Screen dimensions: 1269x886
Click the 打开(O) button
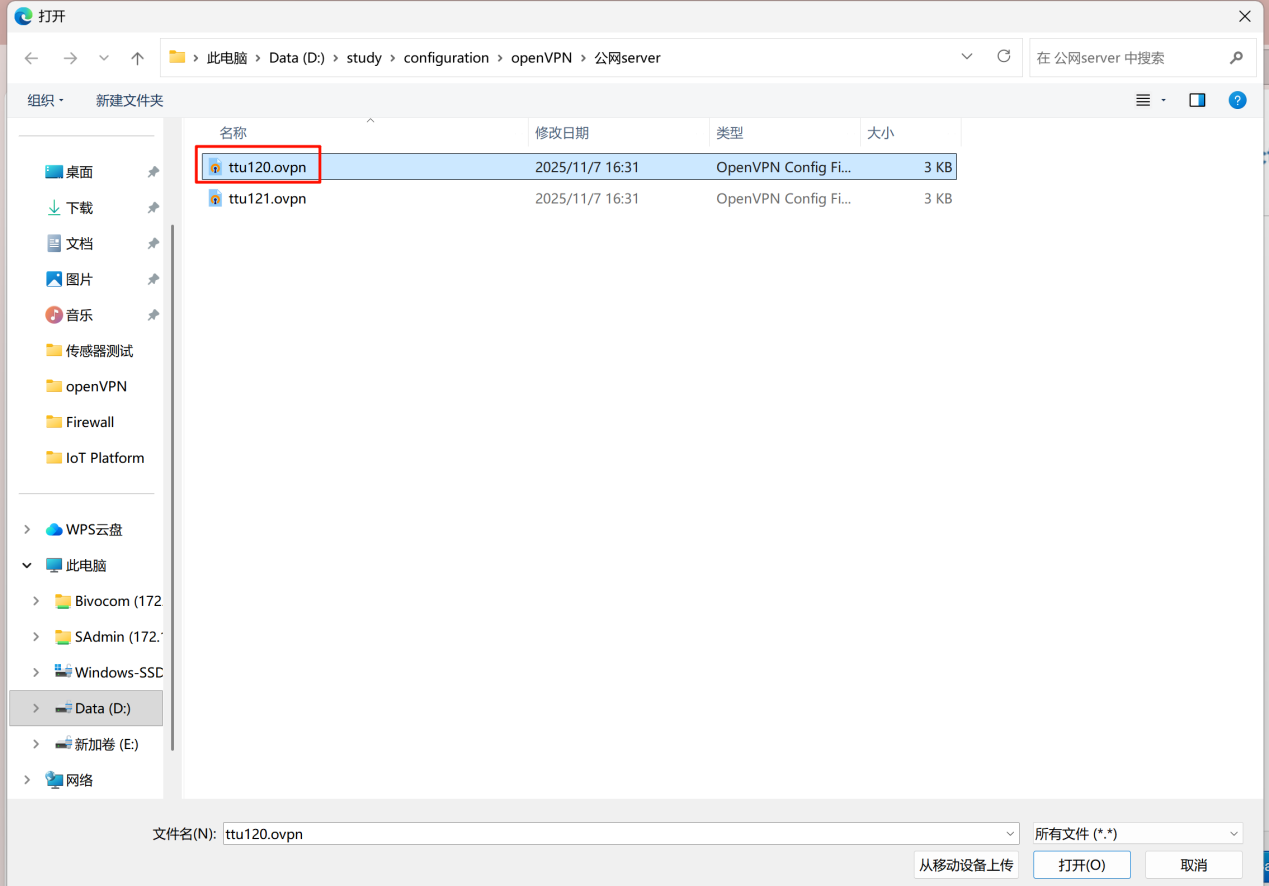tap(1081, 865)
